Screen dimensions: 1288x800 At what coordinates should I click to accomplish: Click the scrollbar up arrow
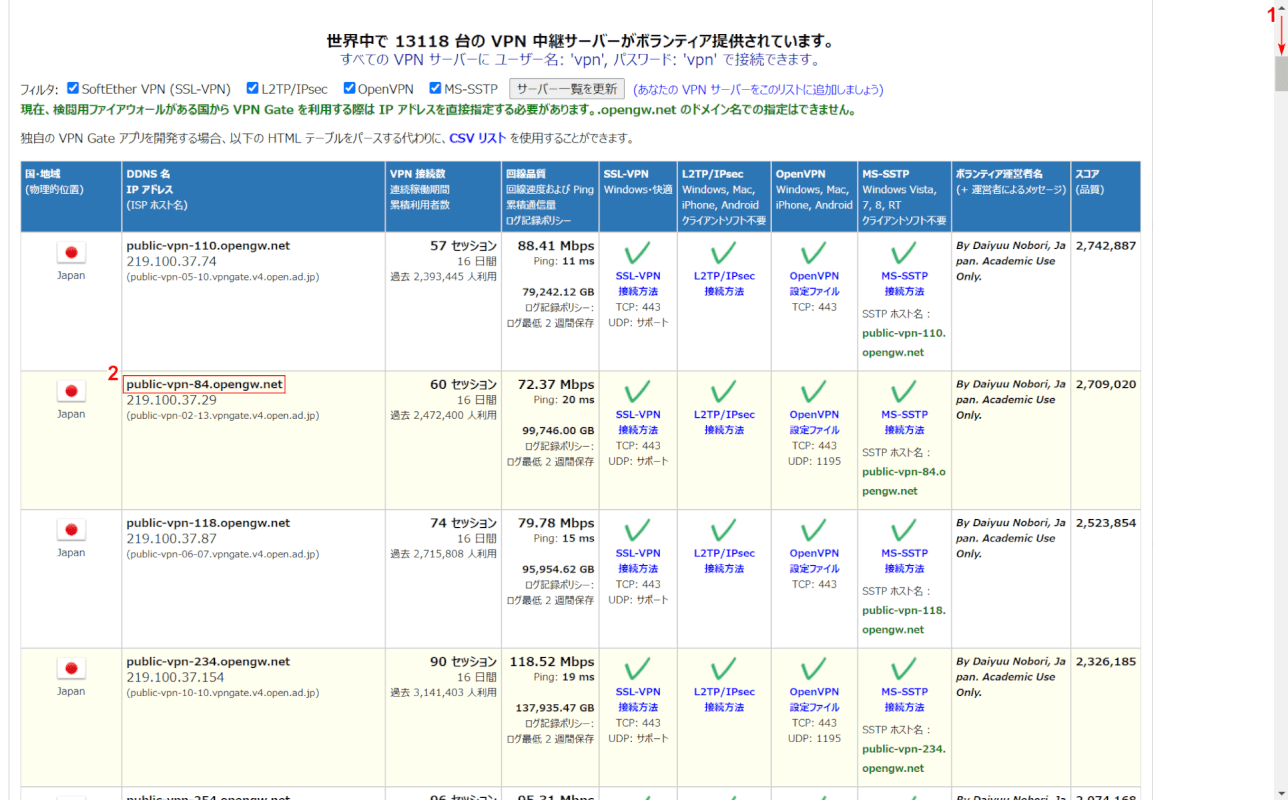[x=1280, y=8]
